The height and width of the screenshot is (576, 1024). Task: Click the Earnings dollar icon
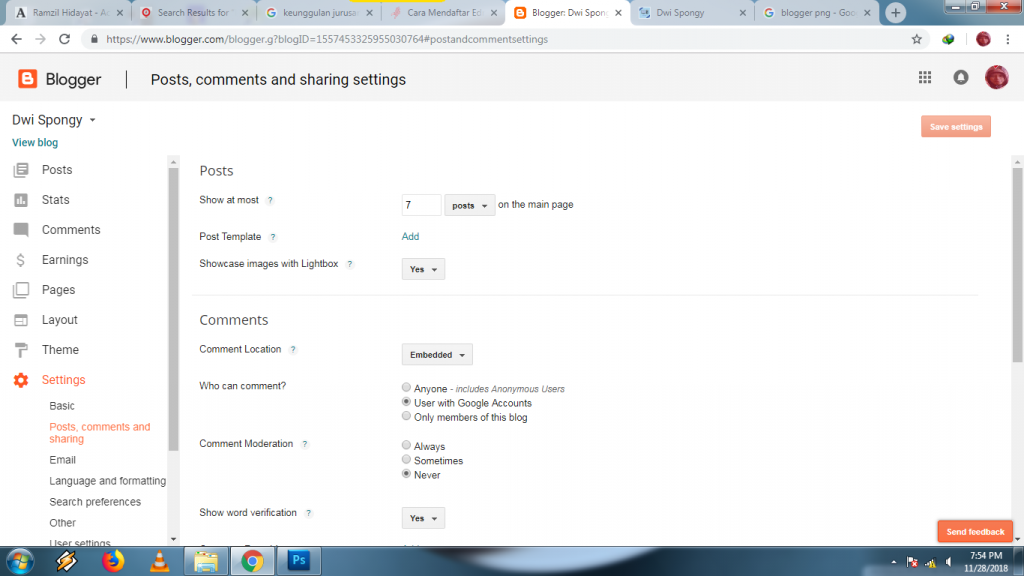(21, 260)
